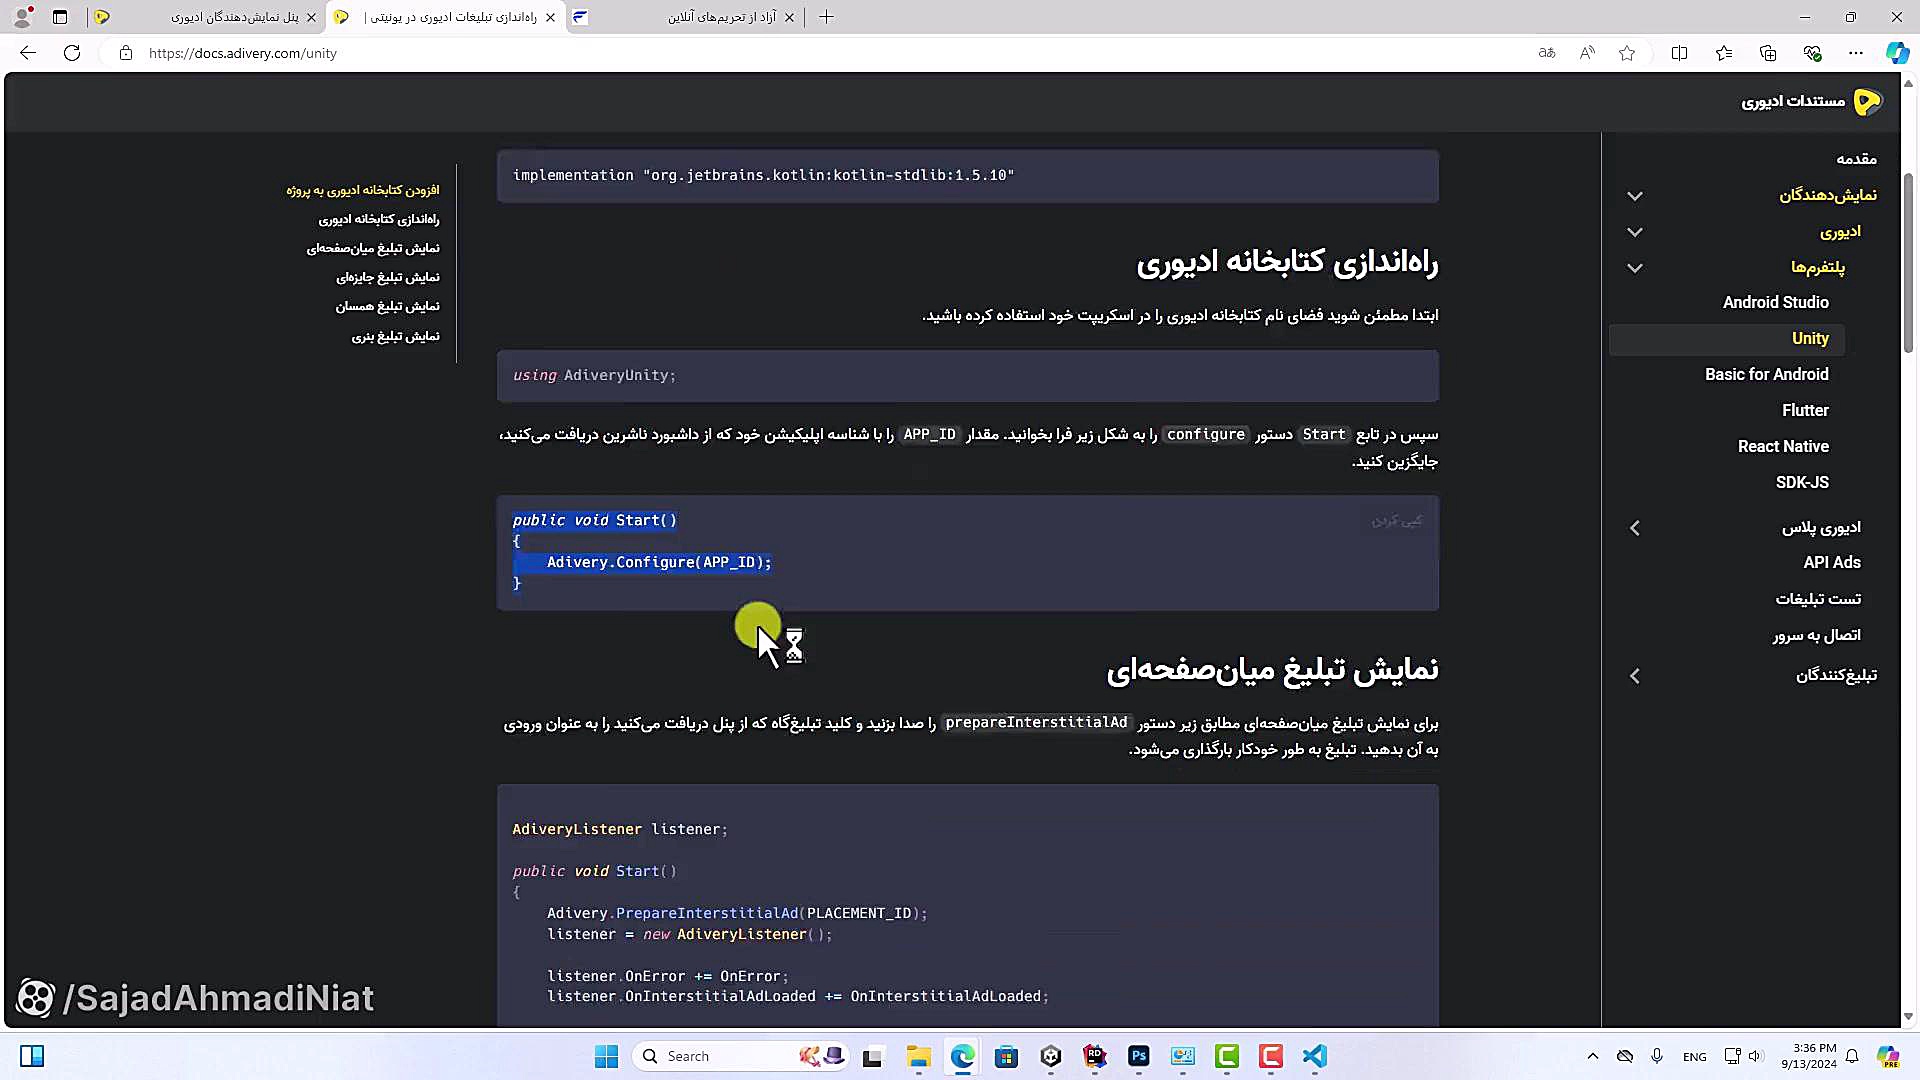This screenshot has height=1080, width=1920.
Task: Expand the تبلیغ‌کنندگان sidebar chevron
Action: point(1635,676)
